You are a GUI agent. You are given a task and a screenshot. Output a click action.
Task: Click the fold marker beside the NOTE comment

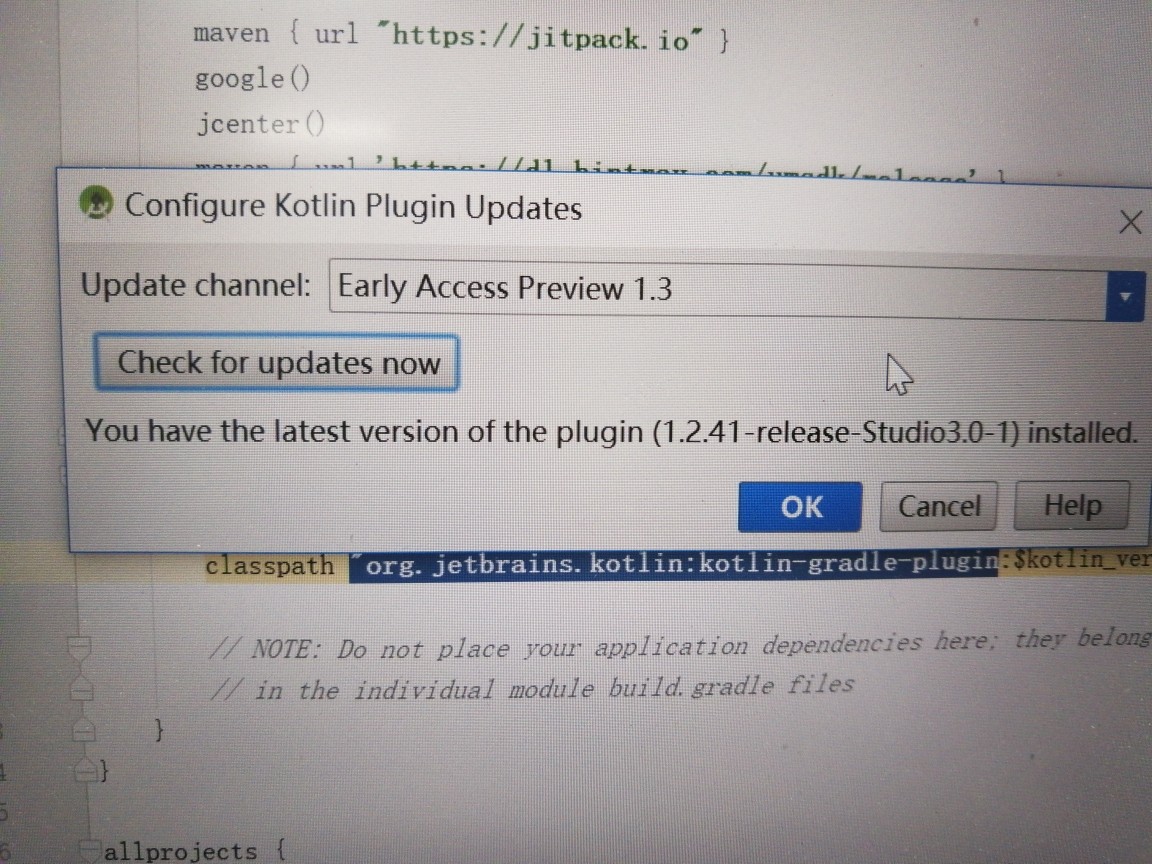coord(79,647)
